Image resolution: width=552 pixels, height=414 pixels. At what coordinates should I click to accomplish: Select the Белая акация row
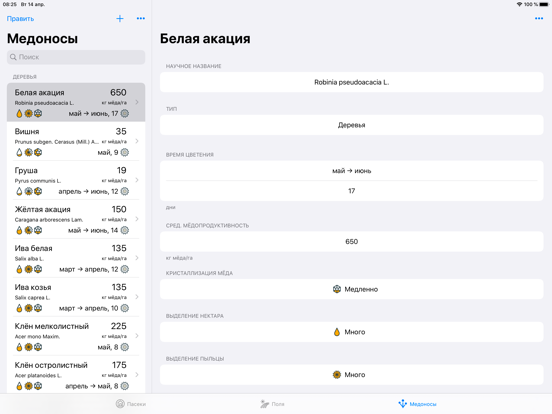point(76,102)
